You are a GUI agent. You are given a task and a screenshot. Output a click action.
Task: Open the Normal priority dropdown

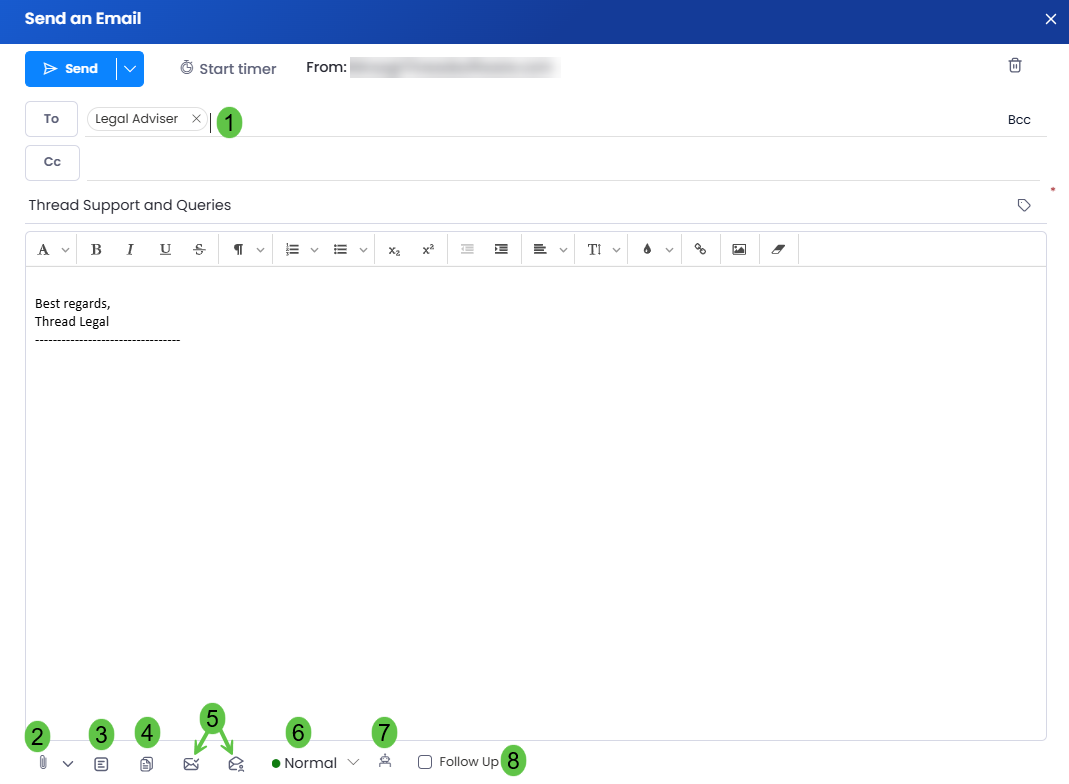click(315, 763)
